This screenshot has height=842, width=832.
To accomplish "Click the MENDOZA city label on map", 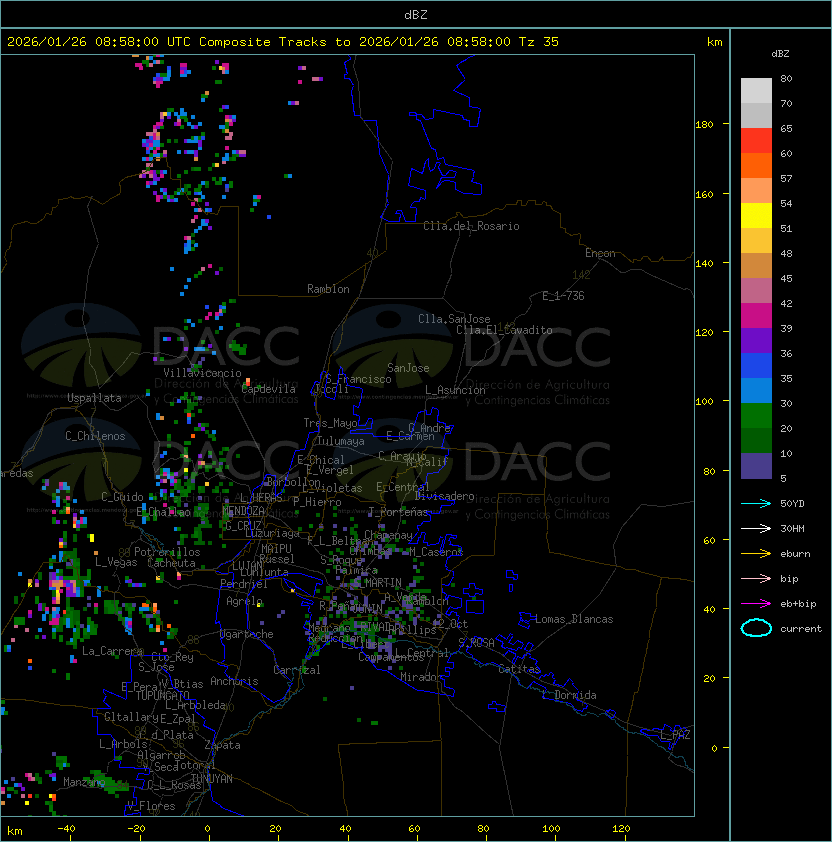I will pos(243,511).
